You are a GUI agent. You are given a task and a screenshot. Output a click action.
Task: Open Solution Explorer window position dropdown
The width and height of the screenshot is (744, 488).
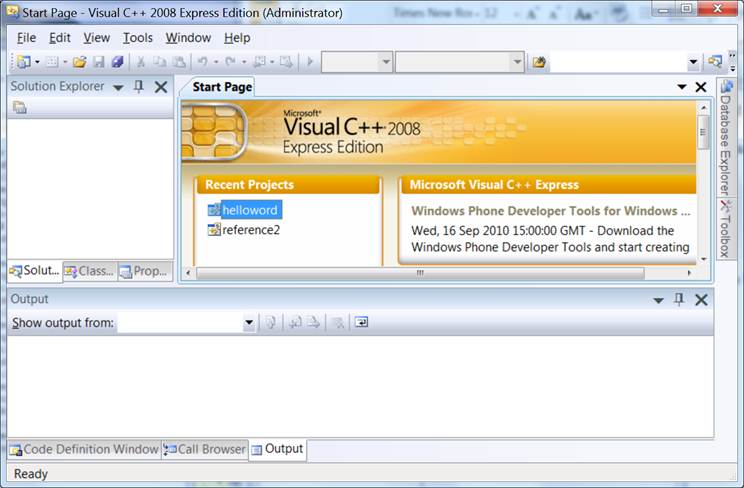118,87
